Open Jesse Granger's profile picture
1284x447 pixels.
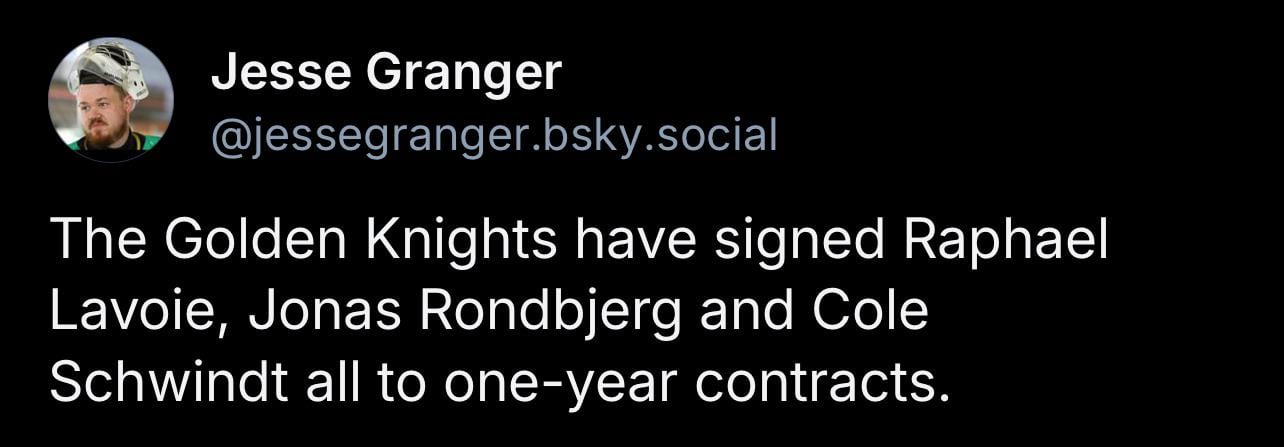coord(110,100)
